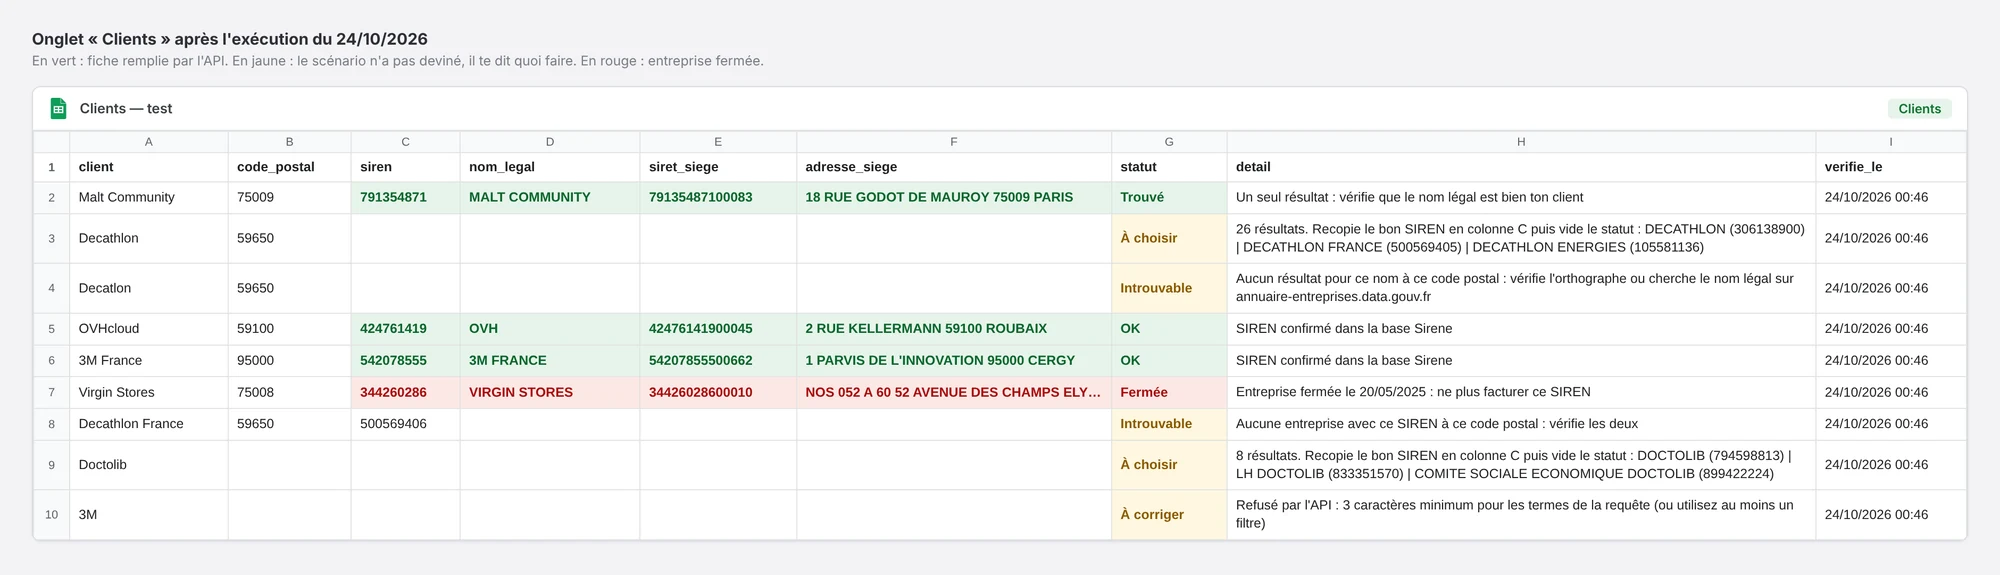
Task: Select postal code cell 59100
Action: [289, 328]
